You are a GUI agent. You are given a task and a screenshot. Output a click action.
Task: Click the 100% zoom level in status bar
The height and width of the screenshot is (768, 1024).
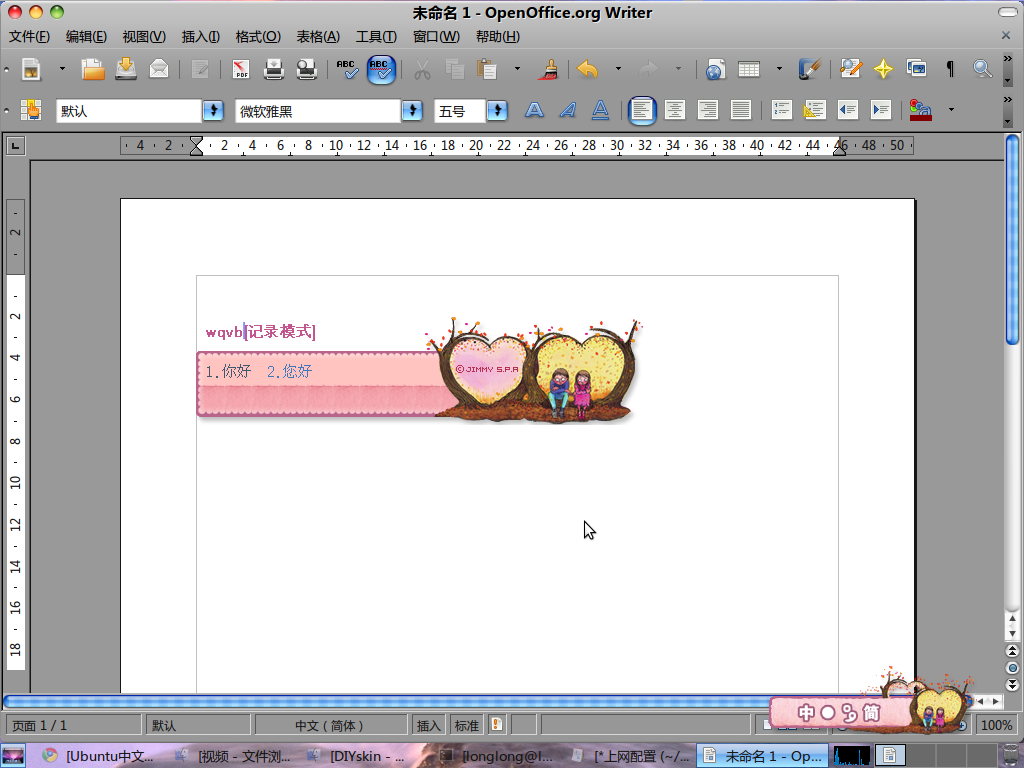(996, 725)
